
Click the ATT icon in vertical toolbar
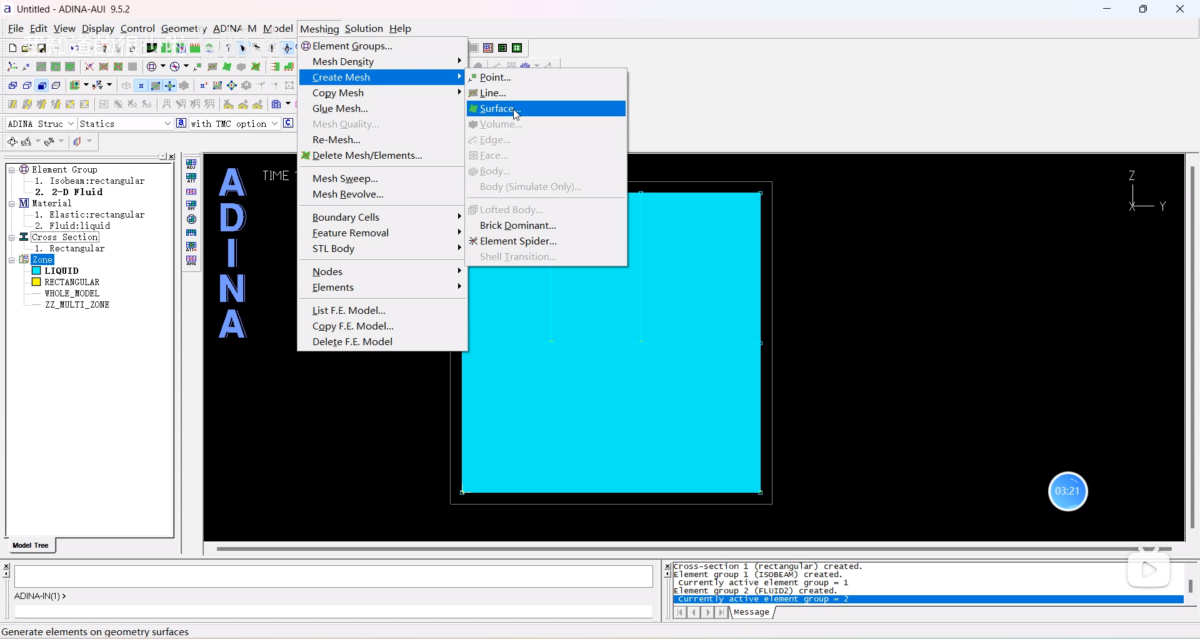click(191, 177)
